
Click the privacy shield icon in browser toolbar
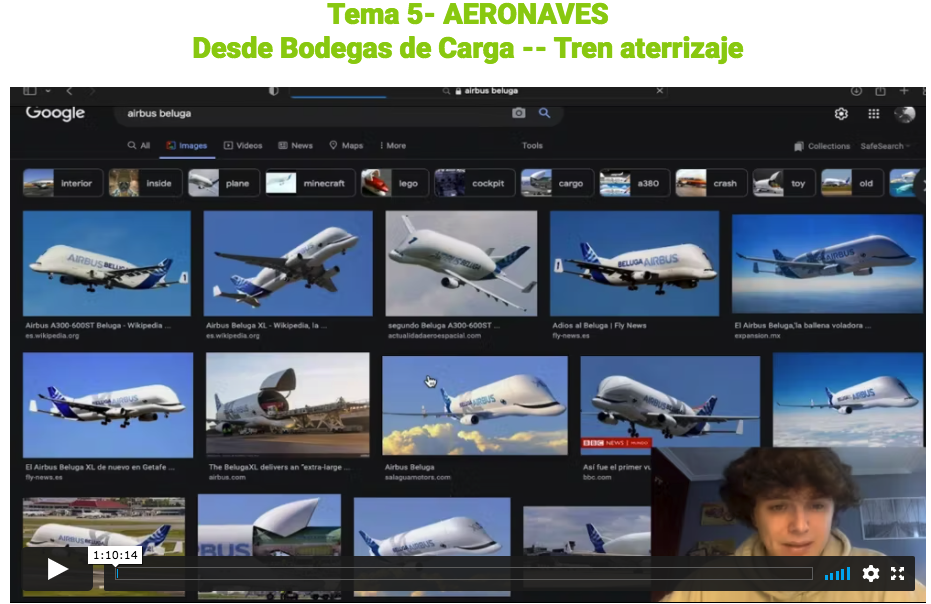pos(274,91)
